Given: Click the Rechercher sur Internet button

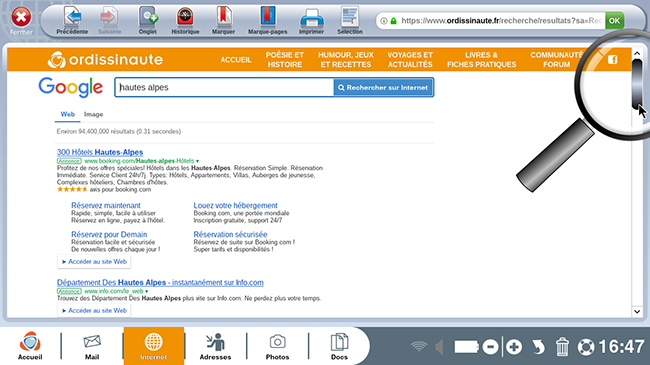Looking at the screenshot, I should [x=383, y=88].
